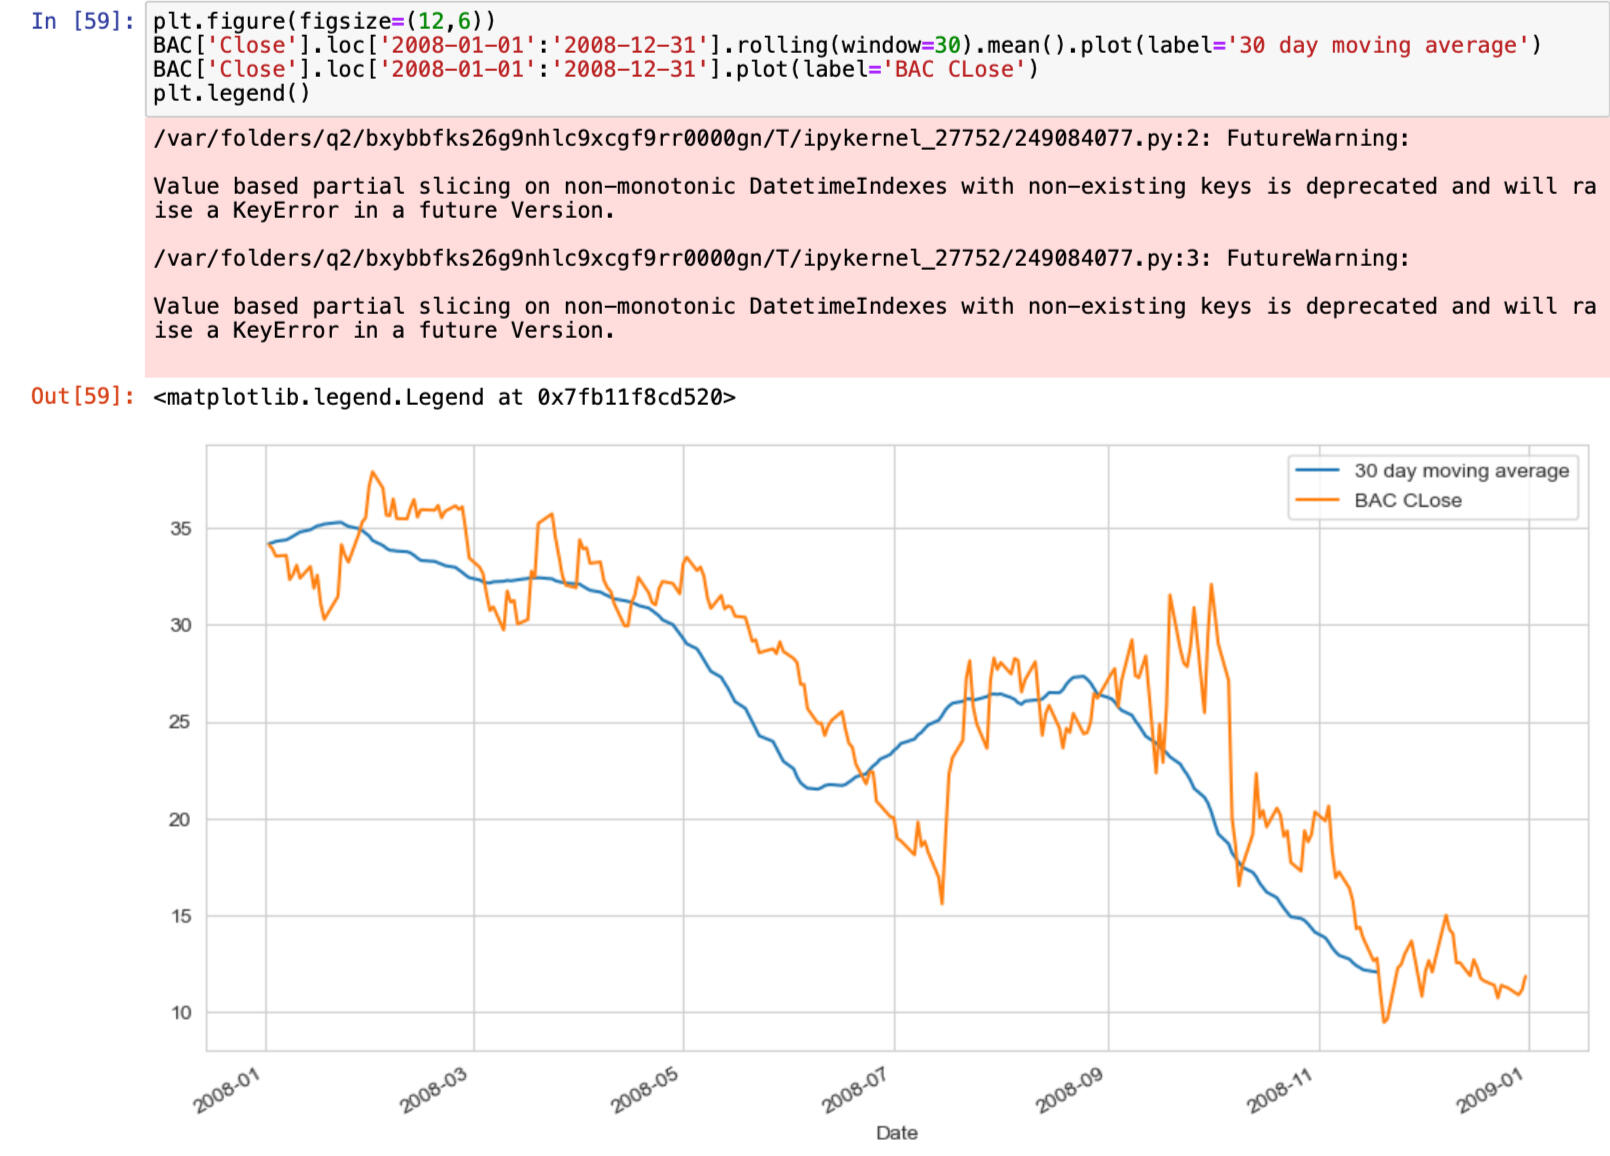Image resolution: width=1610 pixels, height=1156 pixels.
Task: Place cursor on the plt.legend() line
Action: tap(231, 93)
